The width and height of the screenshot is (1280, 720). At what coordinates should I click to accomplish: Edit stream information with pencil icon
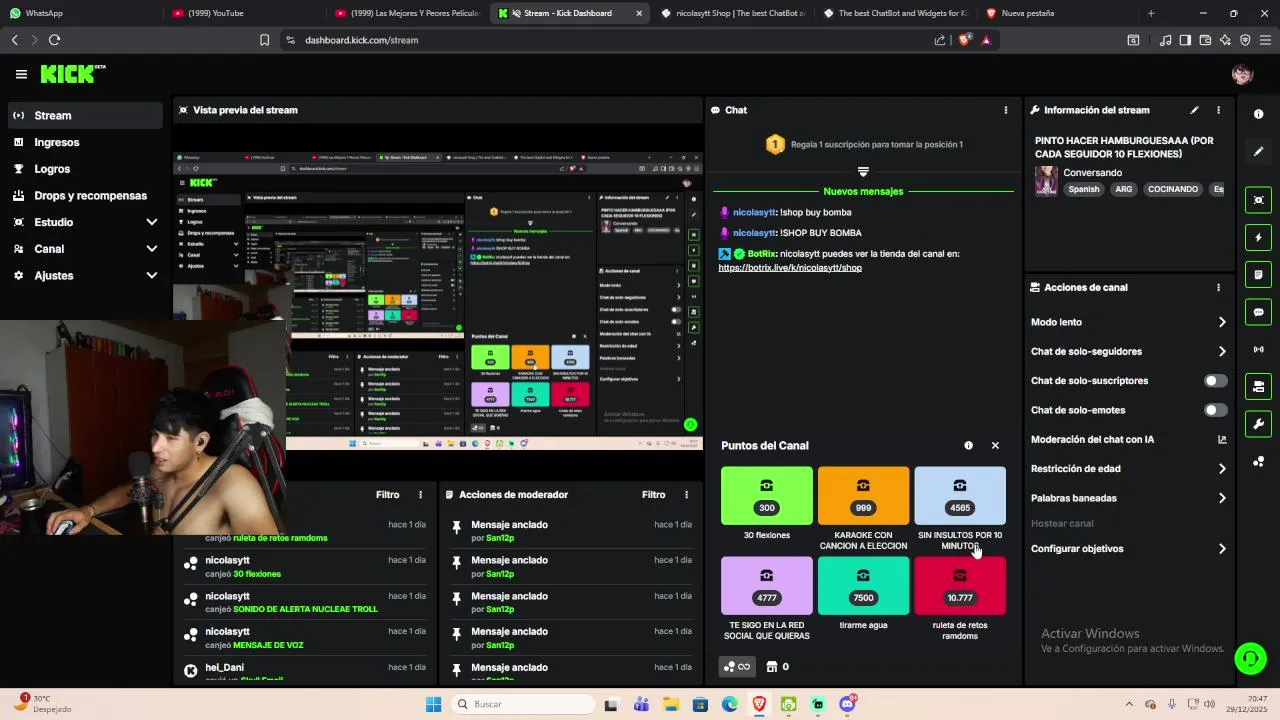coord(1194,110)
